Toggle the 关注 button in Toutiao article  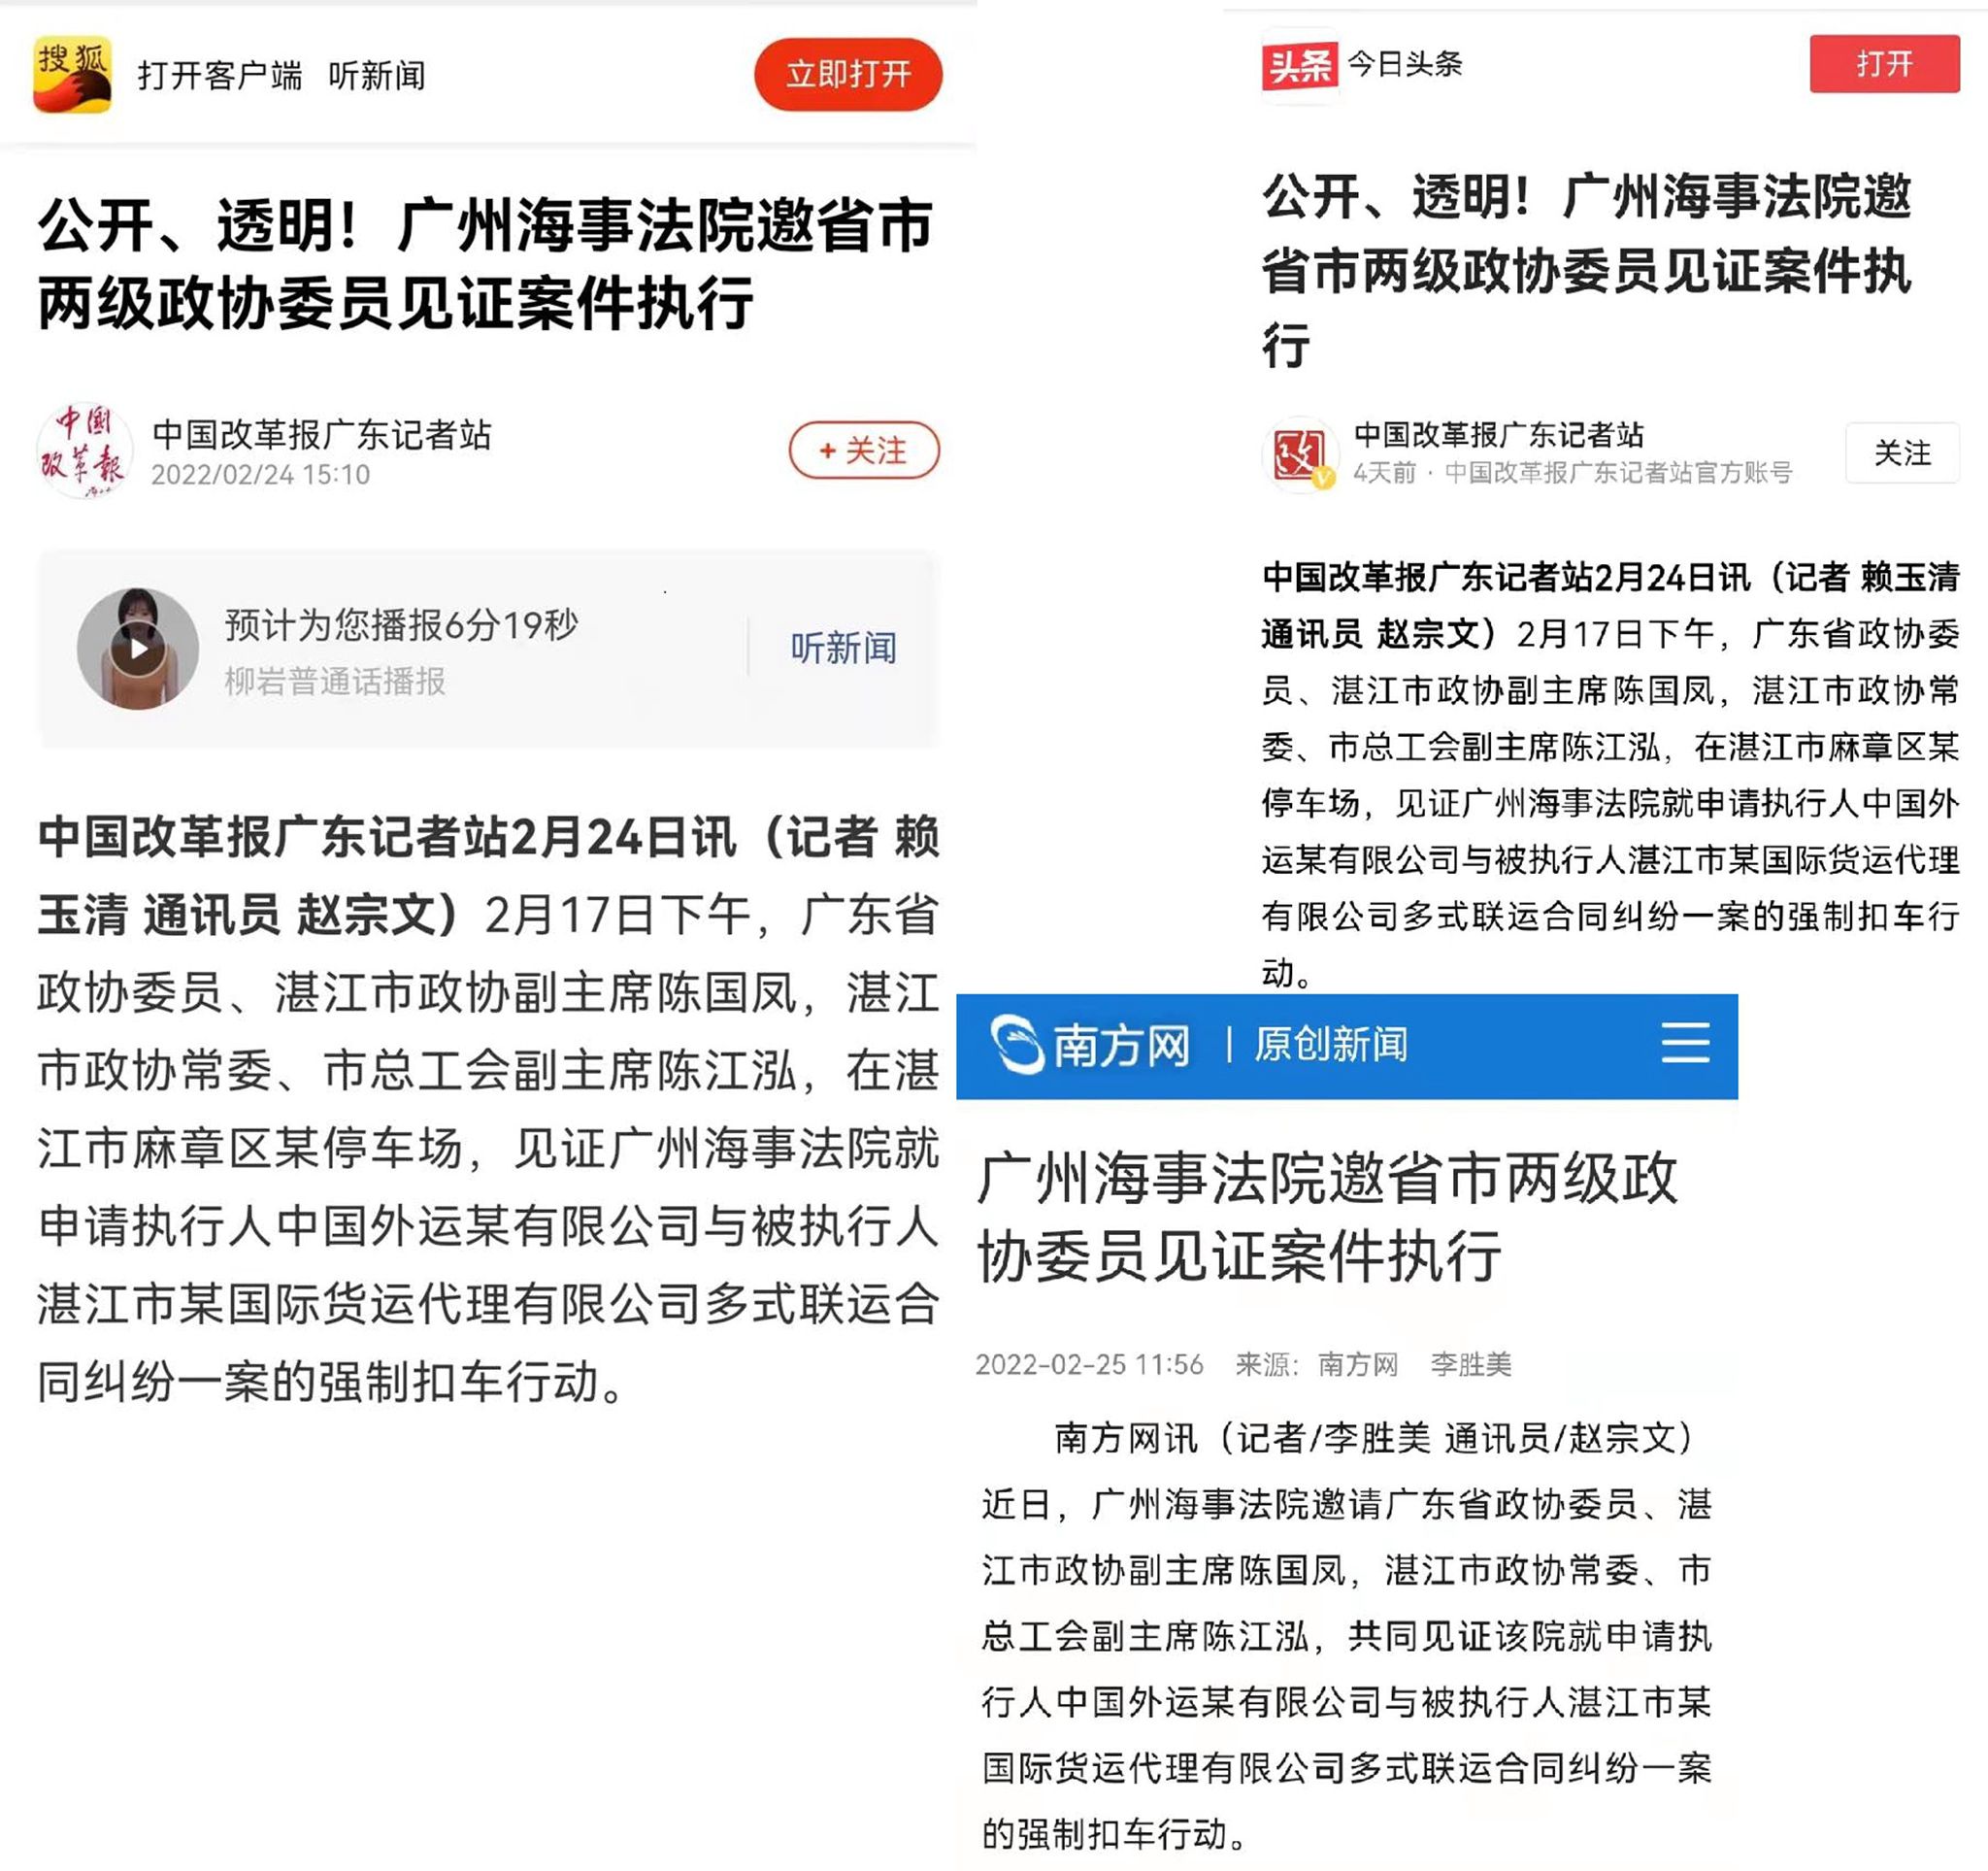pyautogui.click(x=1902, y=453)
